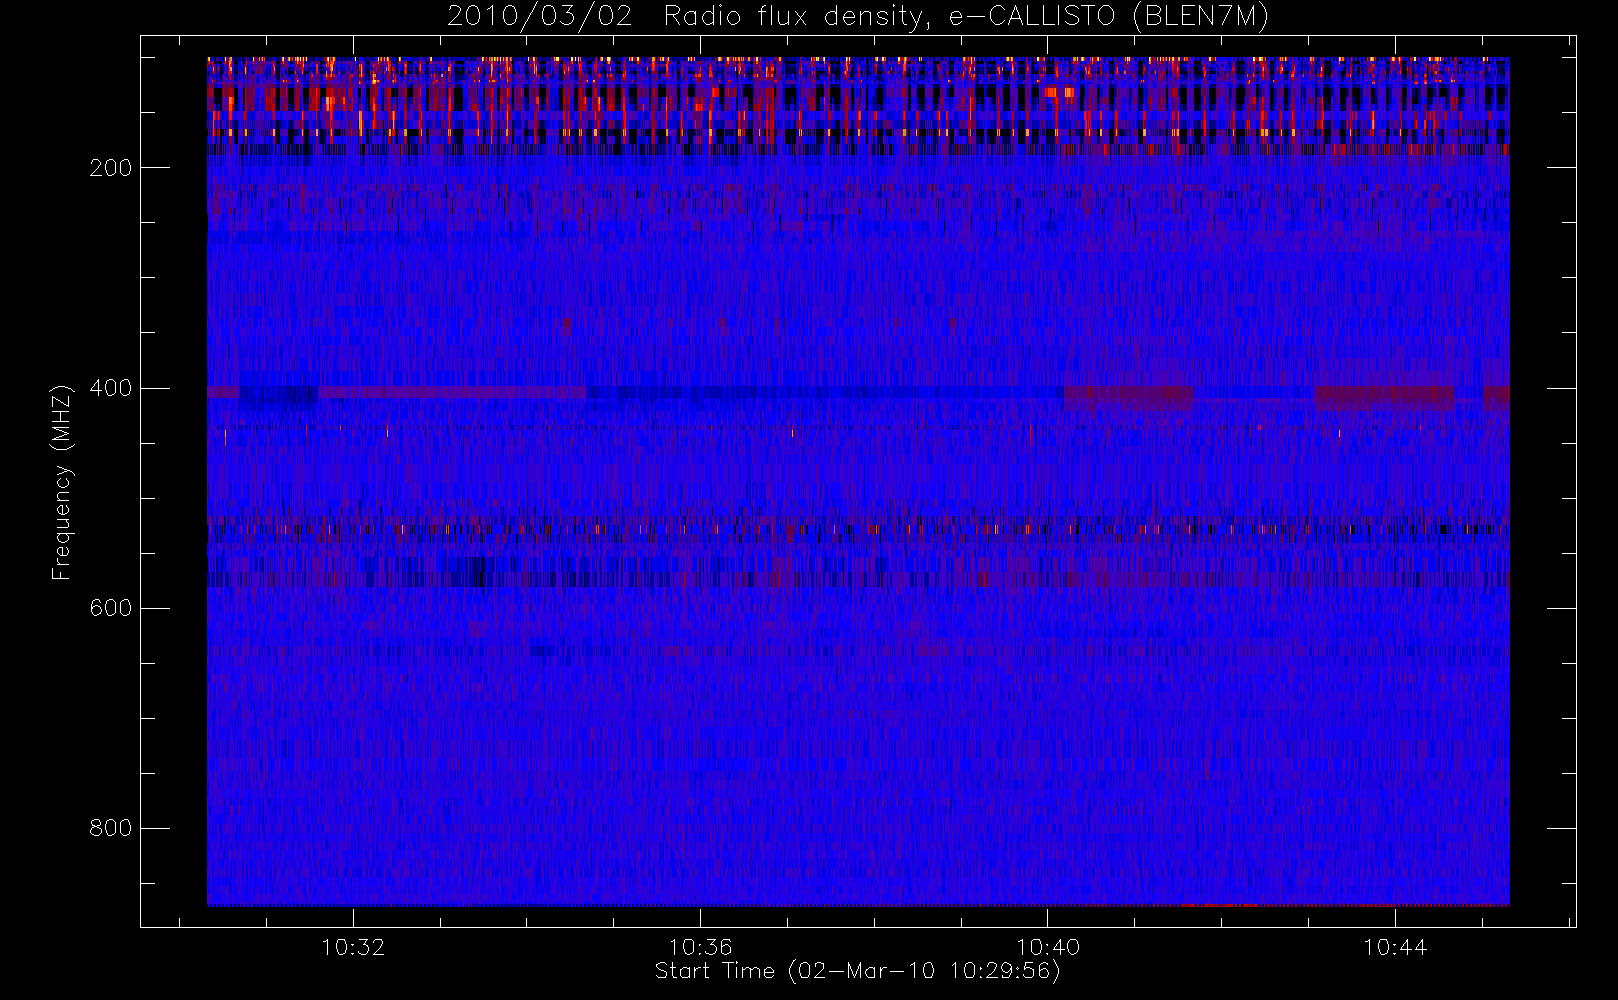Click the 600 frequency tick label
The image size is (1618, 1000).
(x=110, y=608)
